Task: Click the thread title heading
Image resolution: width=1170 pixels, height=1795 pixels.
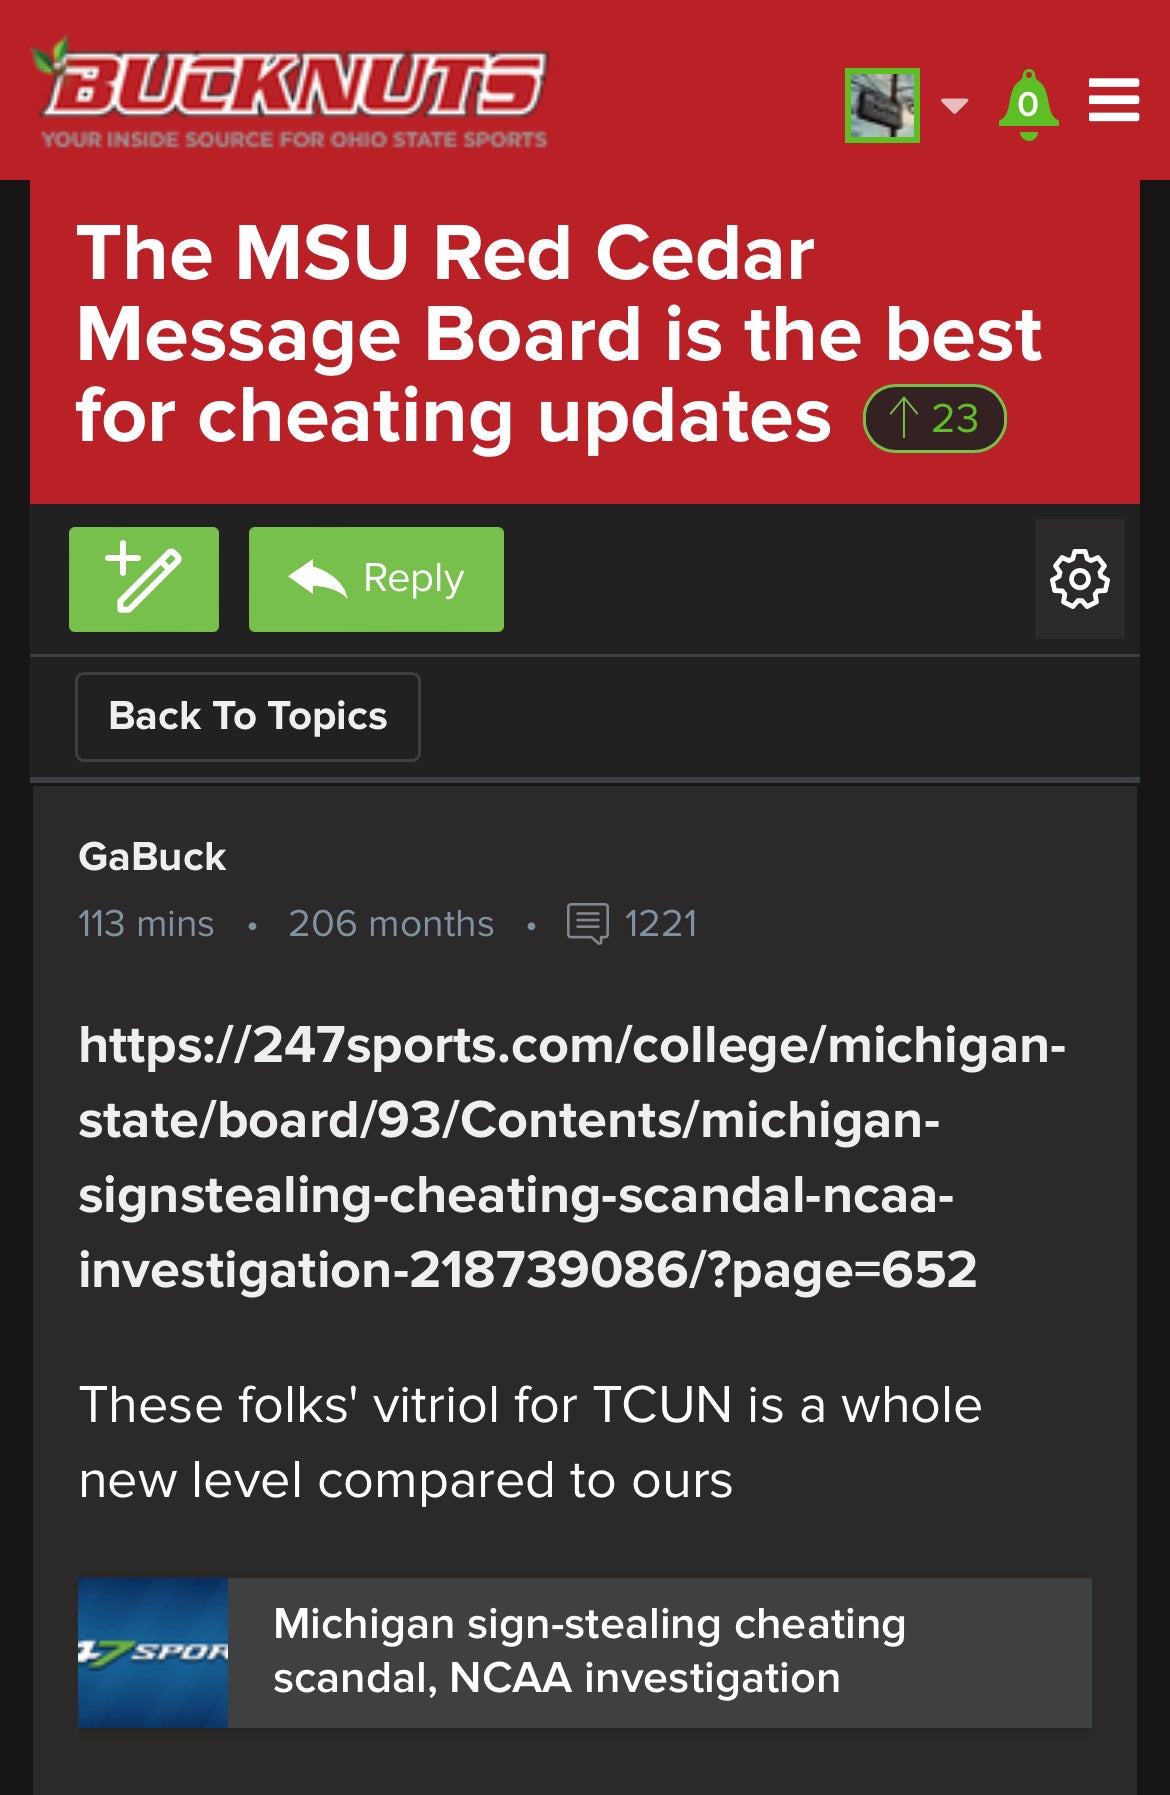Action: tap(558, 334)
